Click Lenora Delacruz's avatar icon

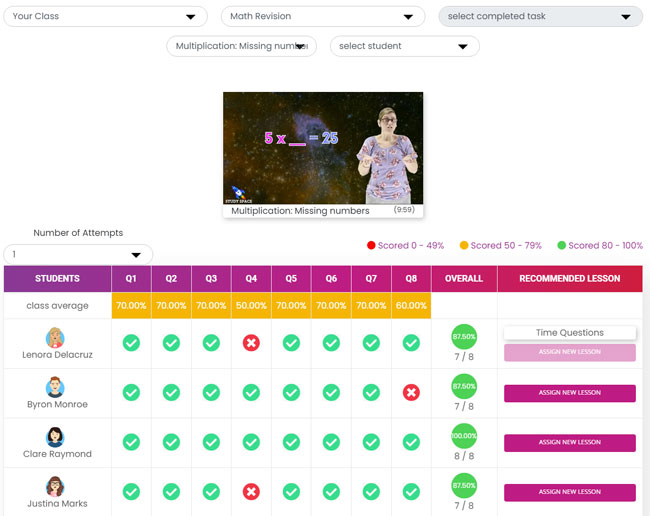(x=57, y=337)
